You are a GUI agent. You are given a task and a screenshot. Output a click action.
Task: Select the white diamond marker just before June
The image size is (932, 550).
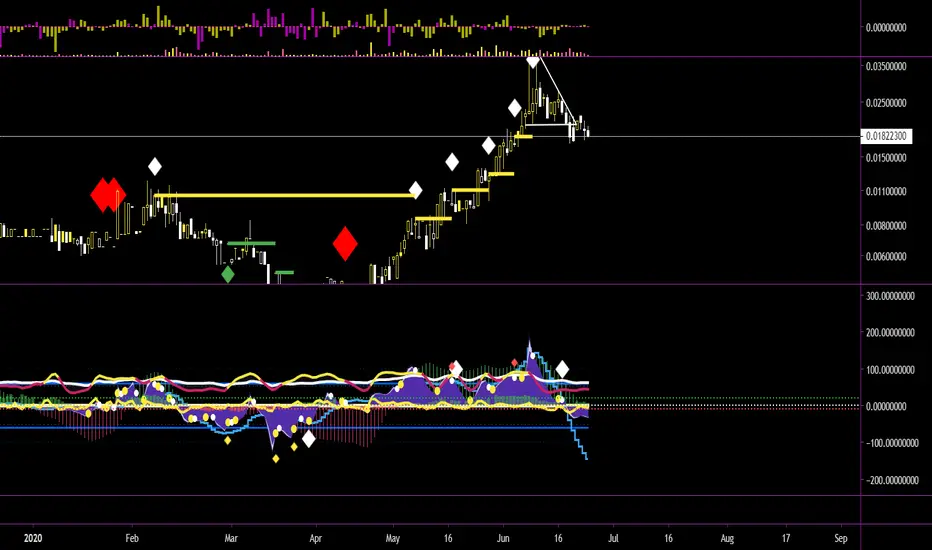click(489, 146)
